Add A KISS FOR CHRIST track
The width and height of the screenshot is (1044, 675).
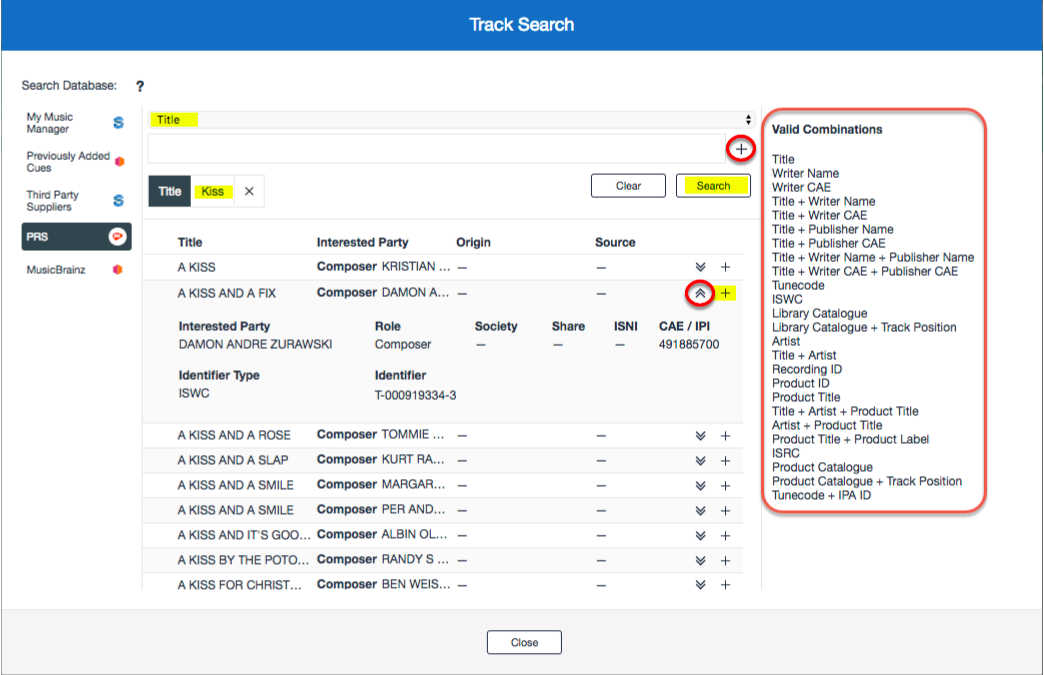click(x=726, y=584)
